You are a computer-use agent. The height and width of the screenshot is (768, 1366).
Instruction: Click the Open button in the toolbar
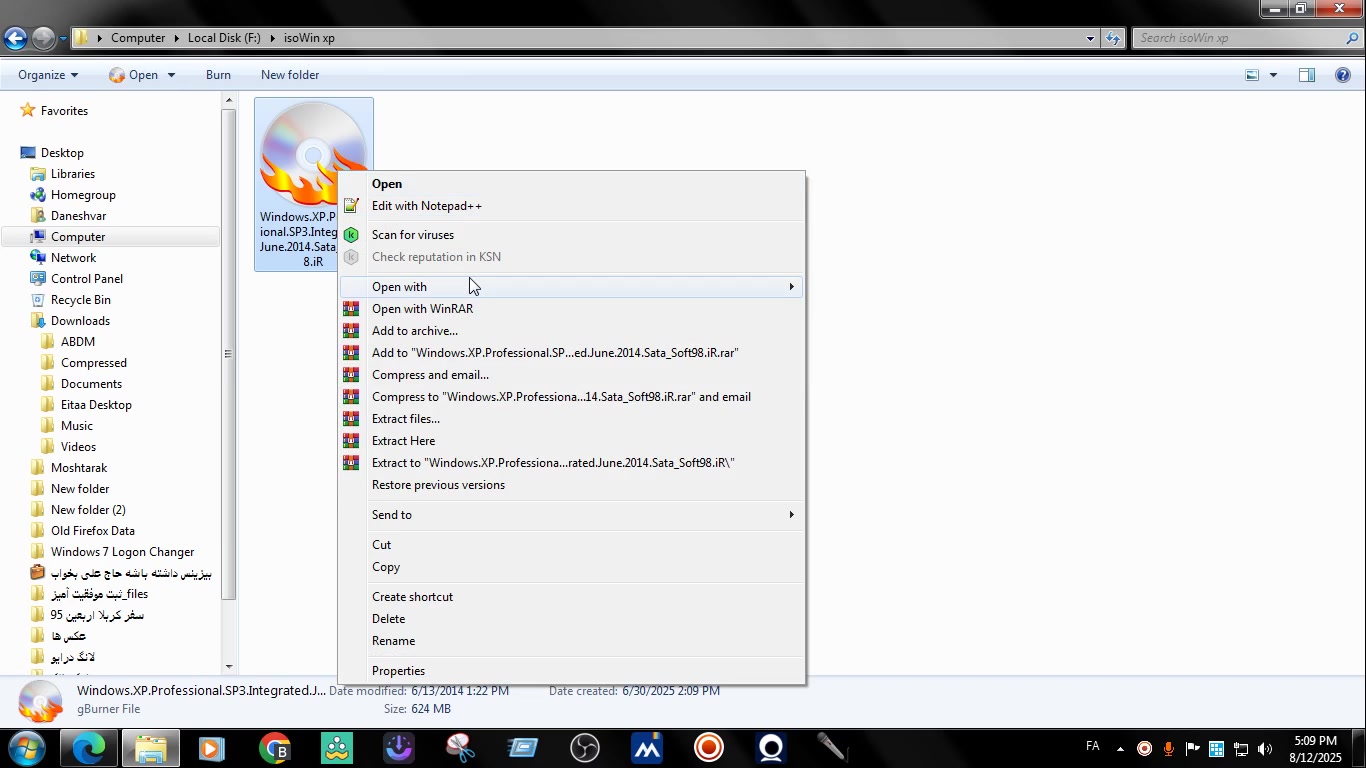pyautogui.click(x=134, y=75)
